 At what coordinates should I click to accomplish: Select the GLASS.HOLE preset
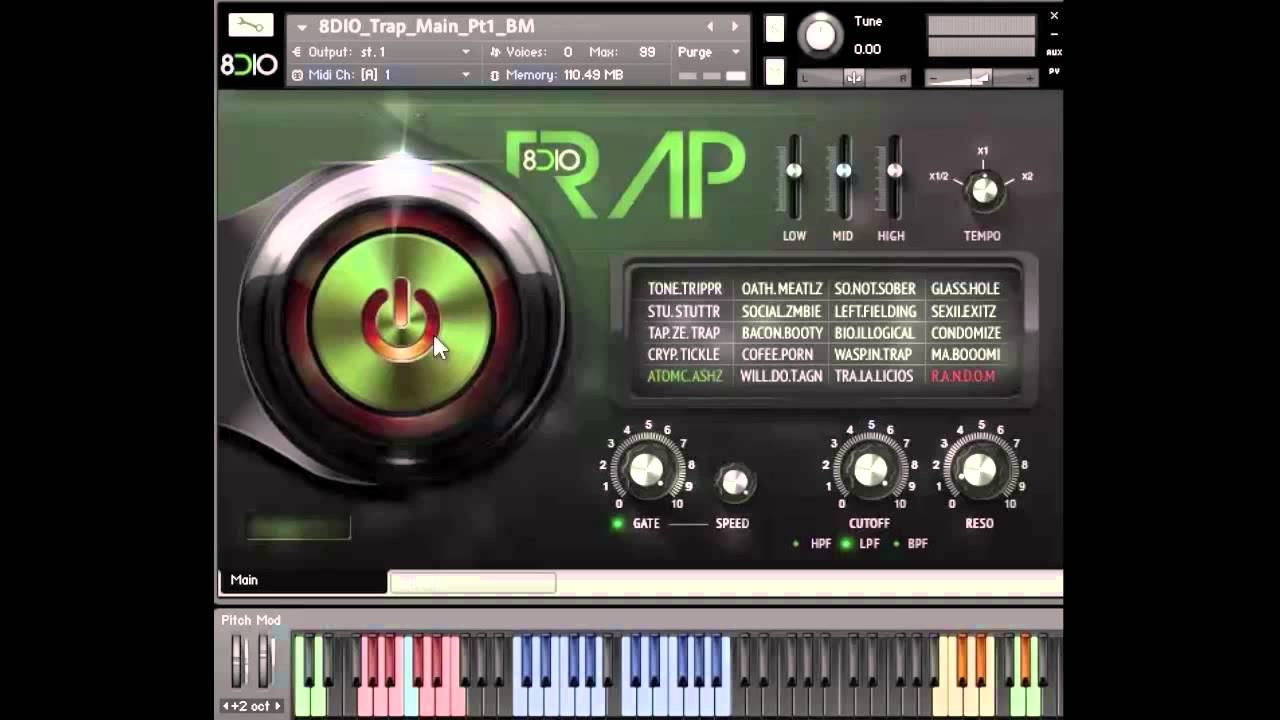[x=965, y=289]
